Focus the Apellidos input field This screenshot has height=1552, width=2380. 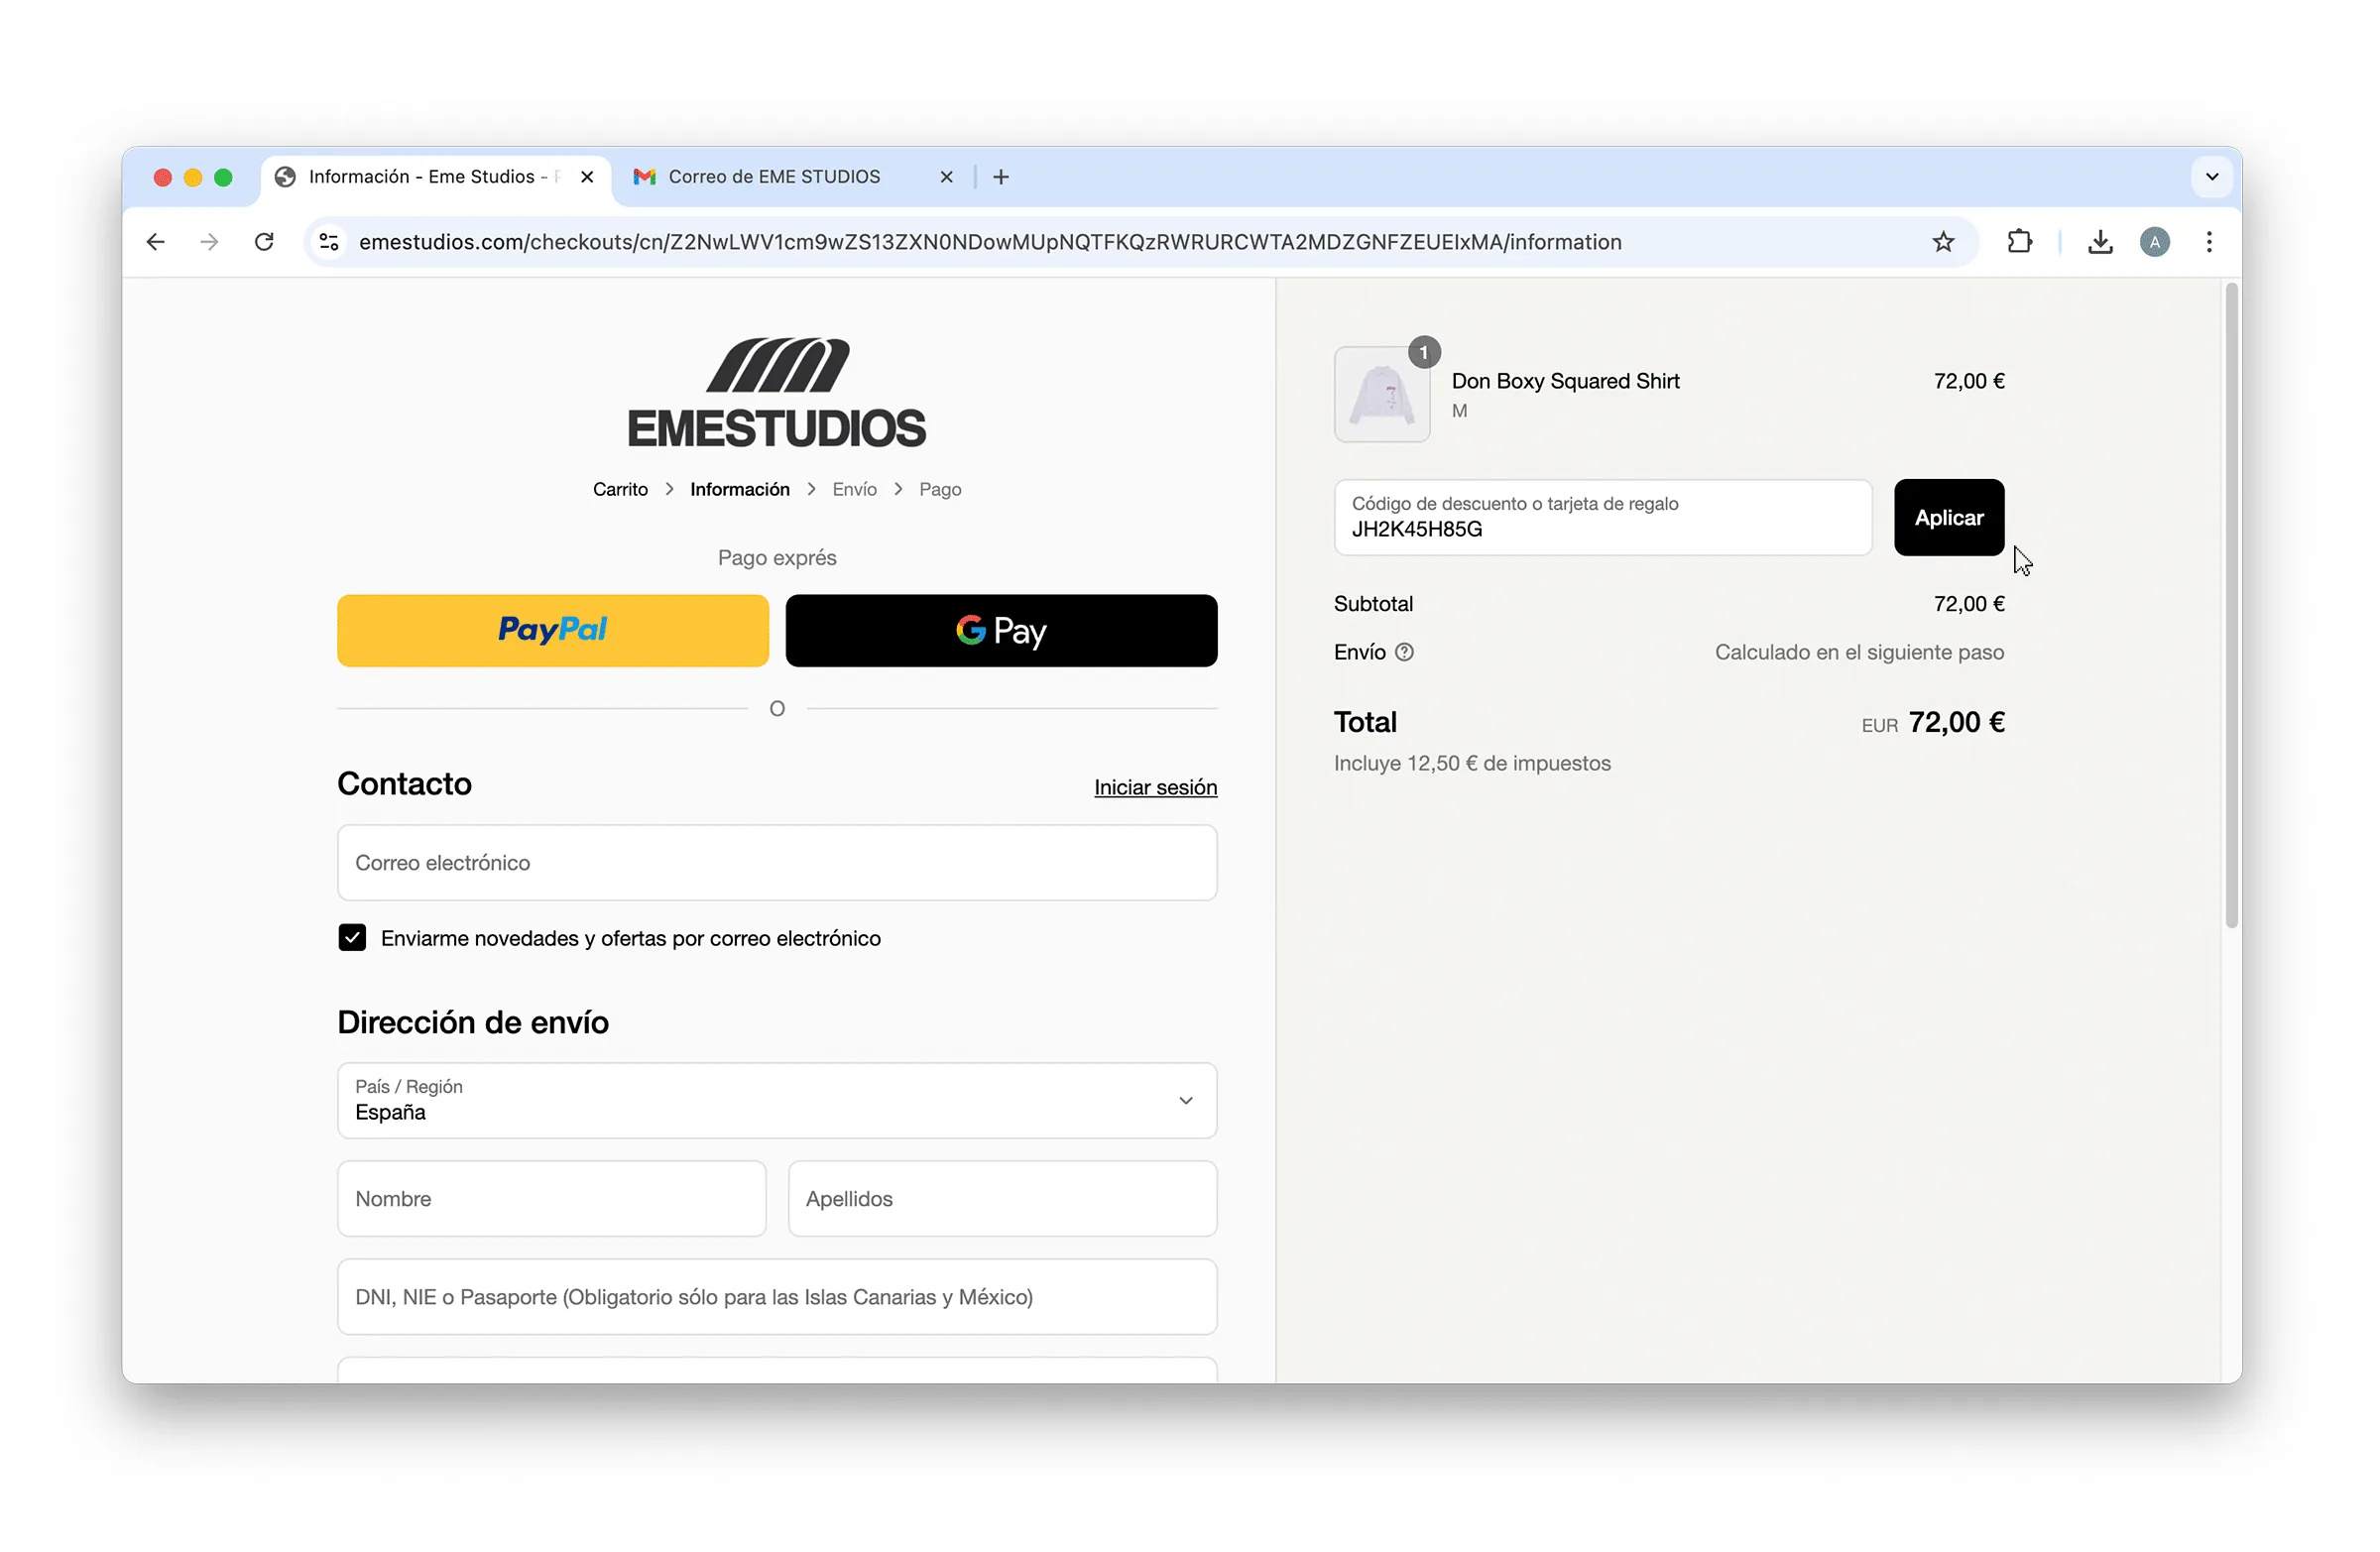point(1002,1198)
